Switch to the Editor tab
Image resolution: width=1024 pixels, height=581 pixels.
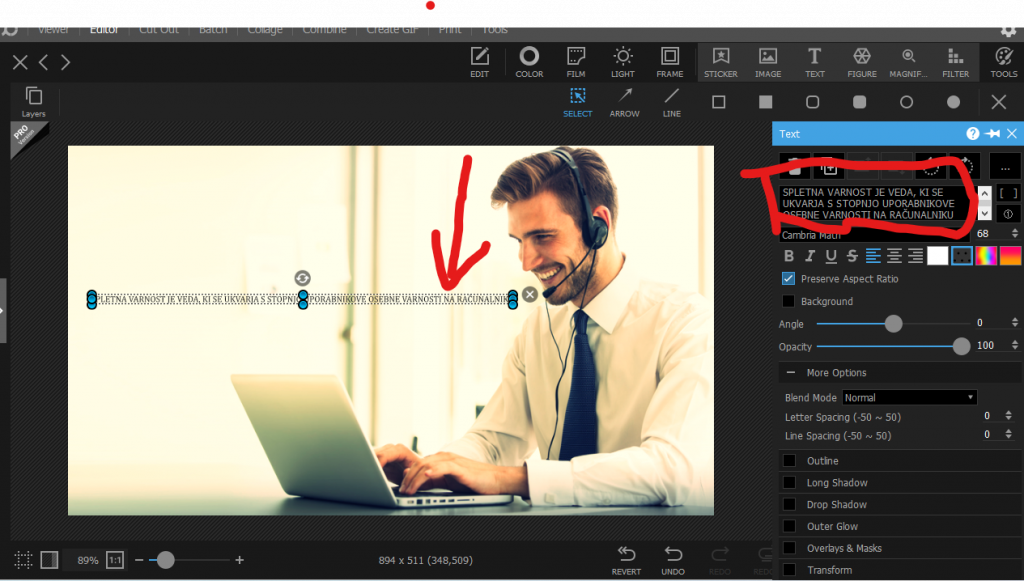[x=104, y=30]
